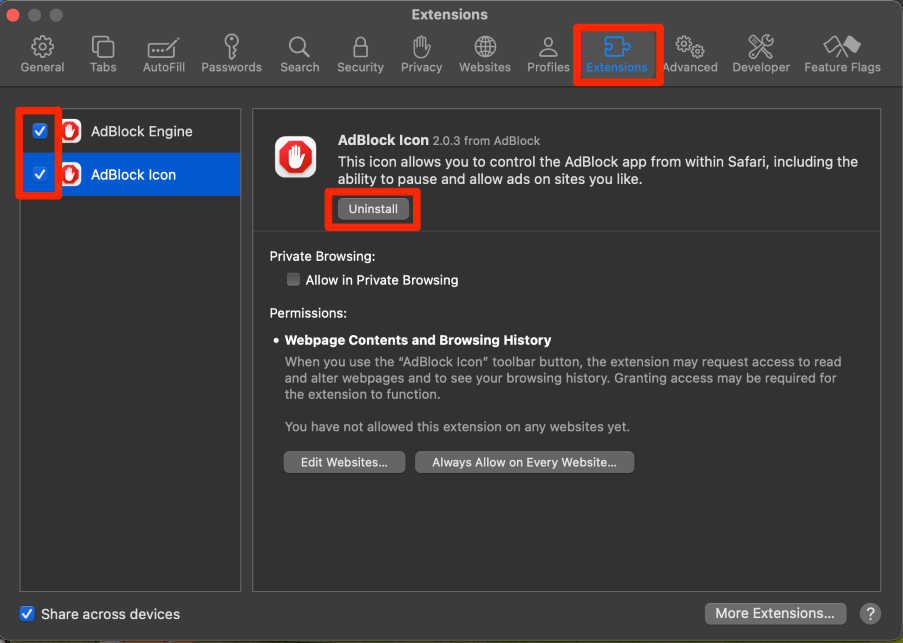Click the large AdBlock Icon logo in details
Viewport: 903px width, 643px height.
[x=295, y=157]
